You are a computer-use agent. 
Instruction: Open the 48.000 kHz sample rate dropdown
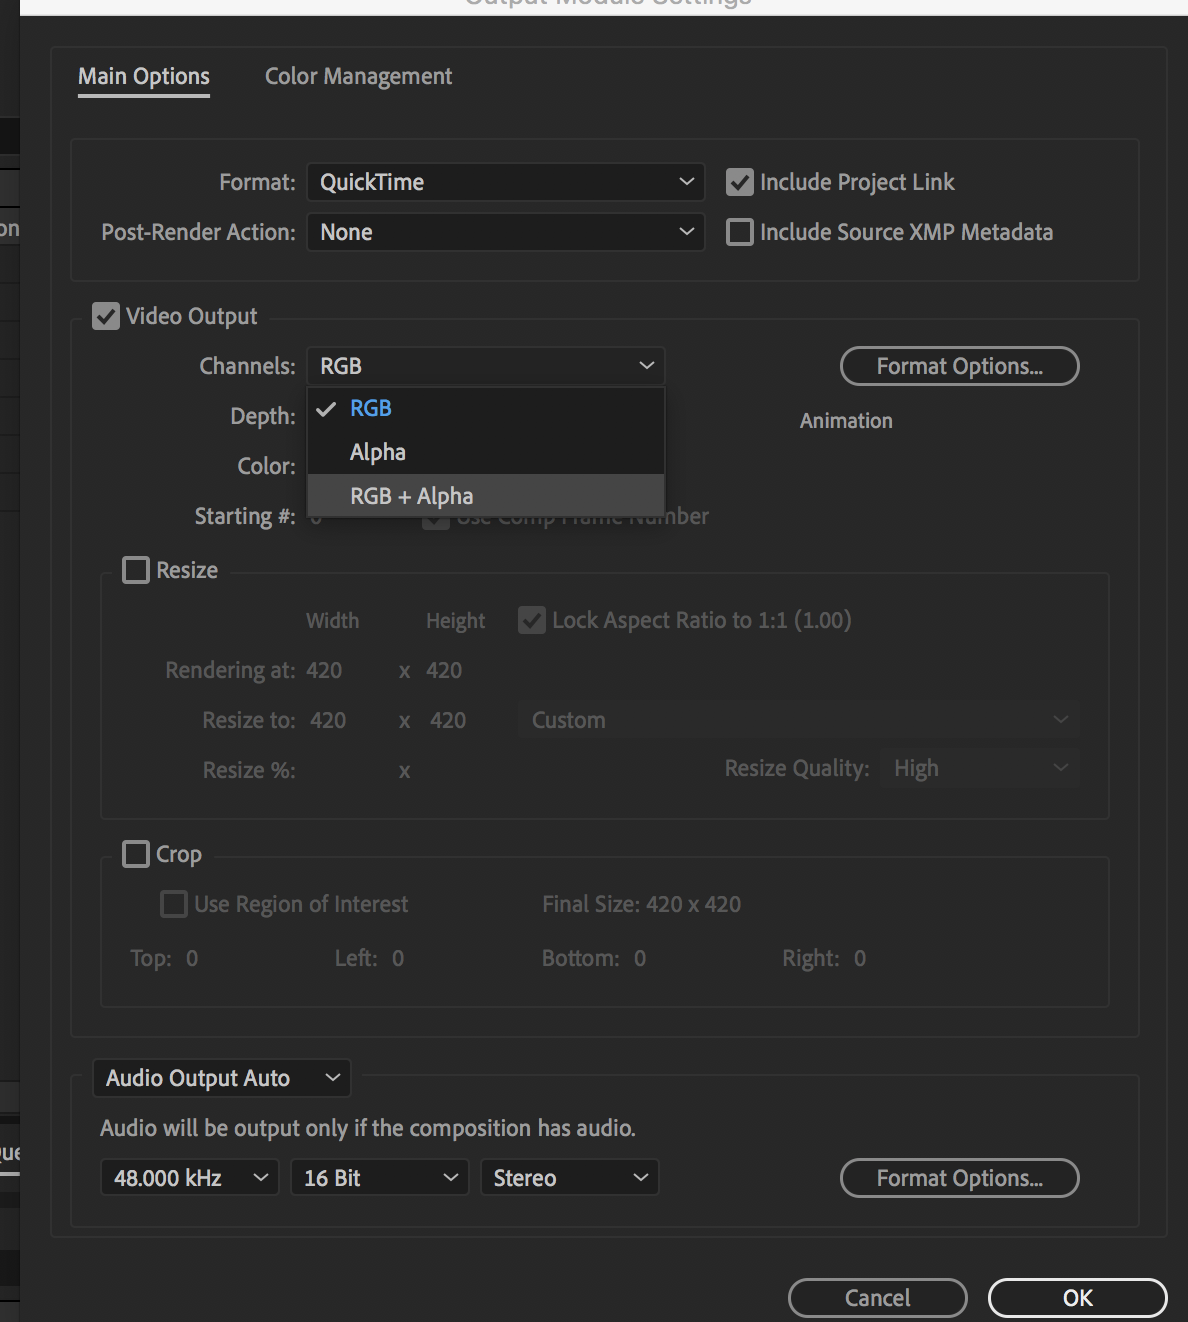pos(190,1178)
